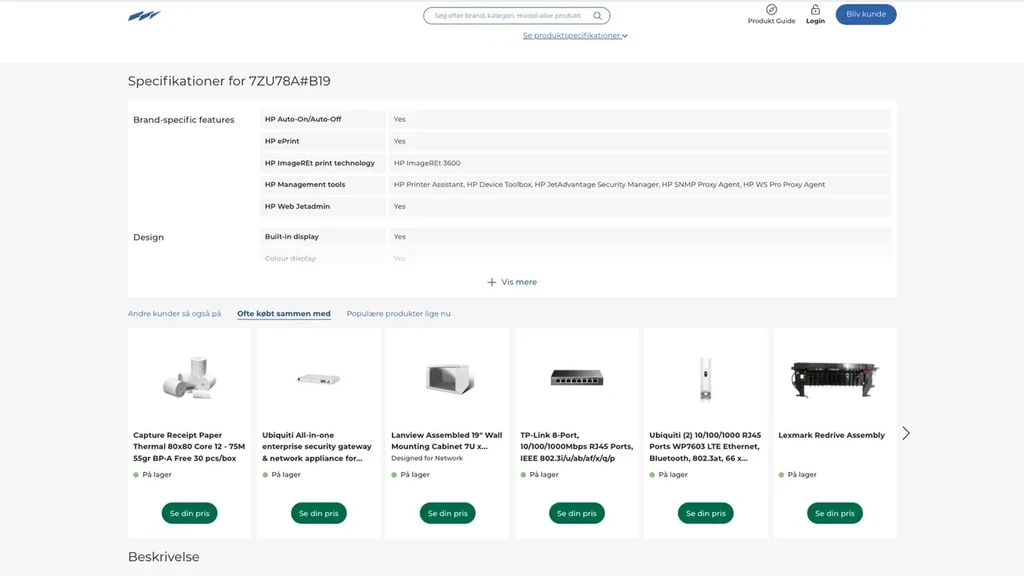Expand specifications with Vis mere

pos(512,282)
